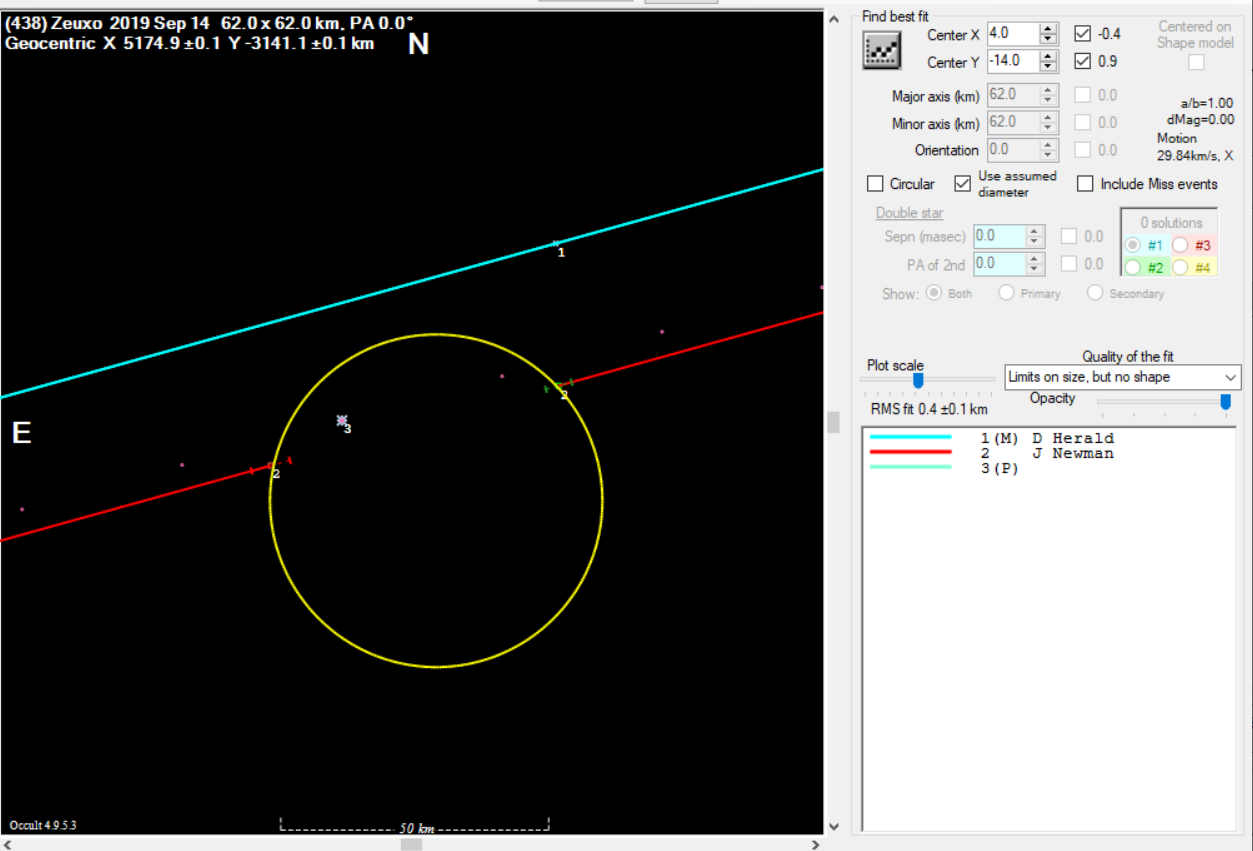Increase Center X with the up arrow
Image resolution: width=1253 pixels, height=851 pixels.
pyautogui.click(x=1048, y=28)
